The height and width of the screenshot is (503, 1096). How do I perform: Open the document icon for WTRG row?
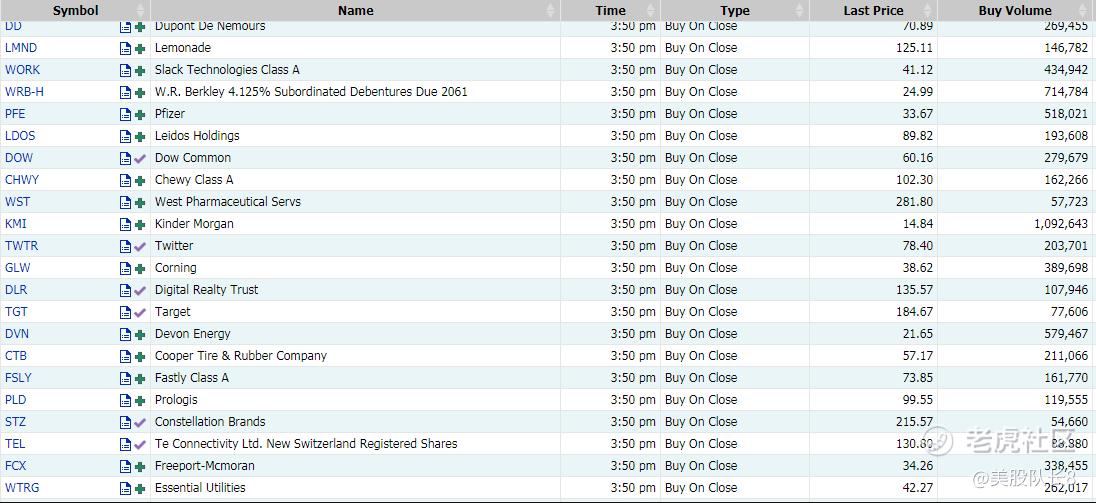[125, 489]
